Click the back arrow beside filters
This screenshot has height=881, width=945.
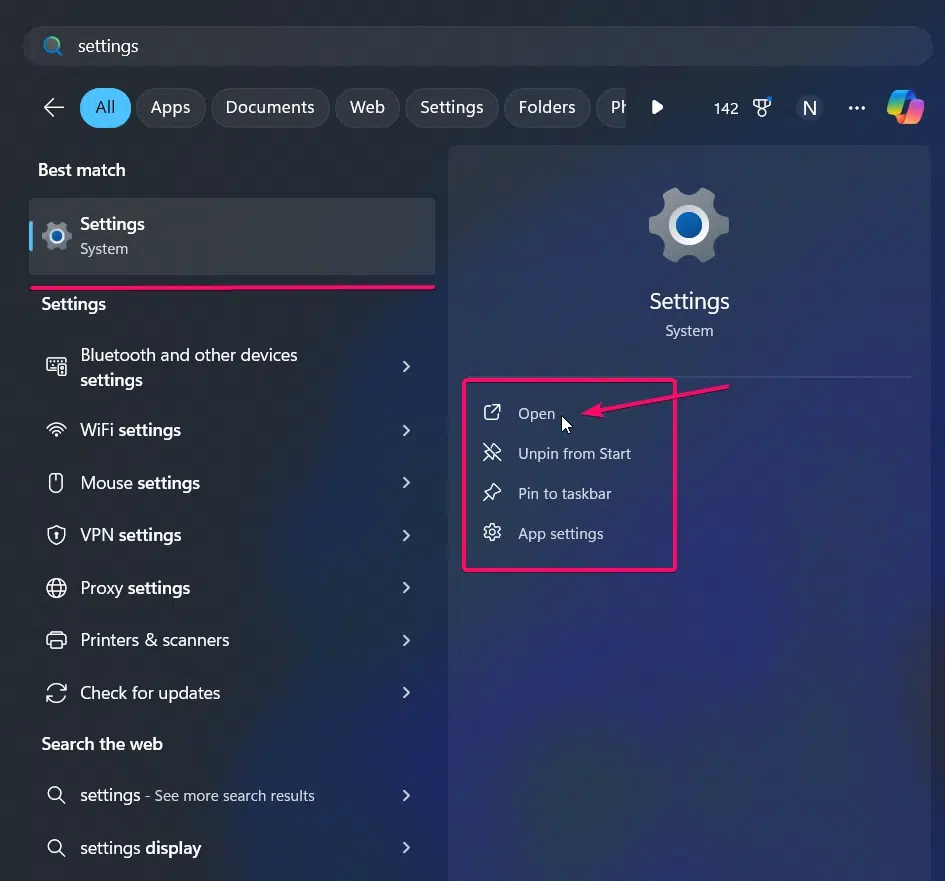pos(54,108)
